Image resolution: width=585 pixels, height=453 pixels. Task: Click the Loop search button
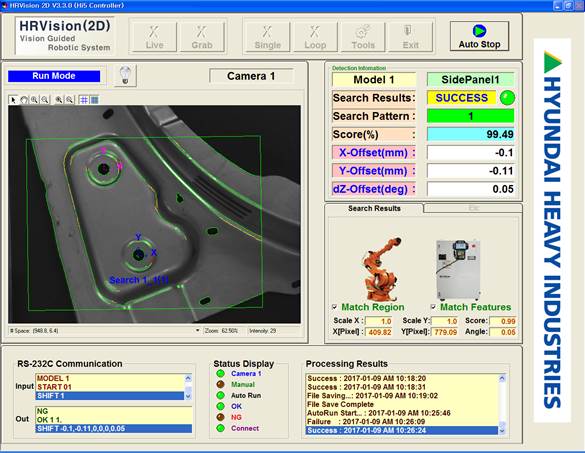(315, 37)
